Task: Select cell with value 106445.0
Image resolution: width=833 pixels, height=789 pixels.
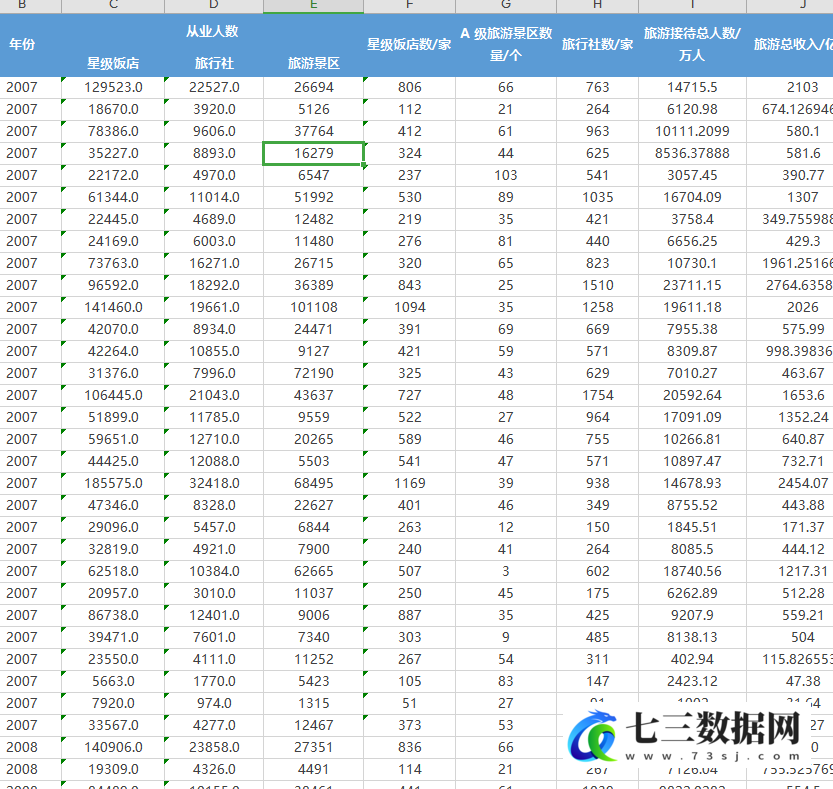Action: click(113, 395)
